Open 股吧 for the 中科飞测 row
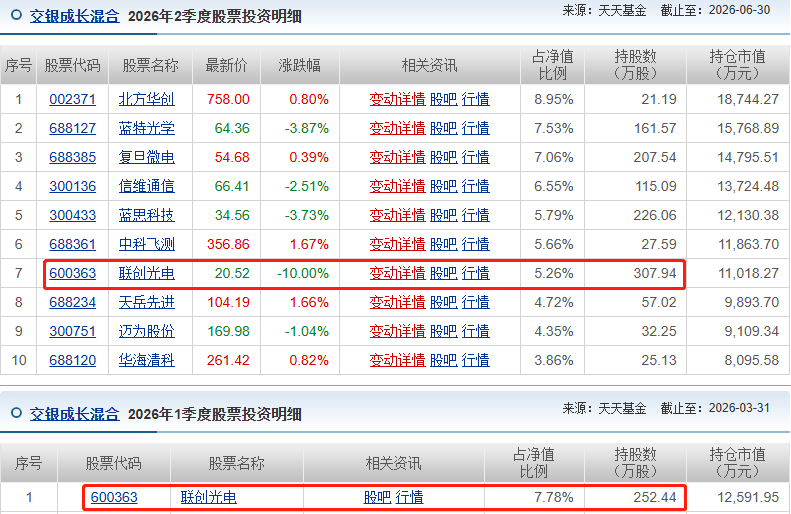791x514 pixels. coord(444,244)
